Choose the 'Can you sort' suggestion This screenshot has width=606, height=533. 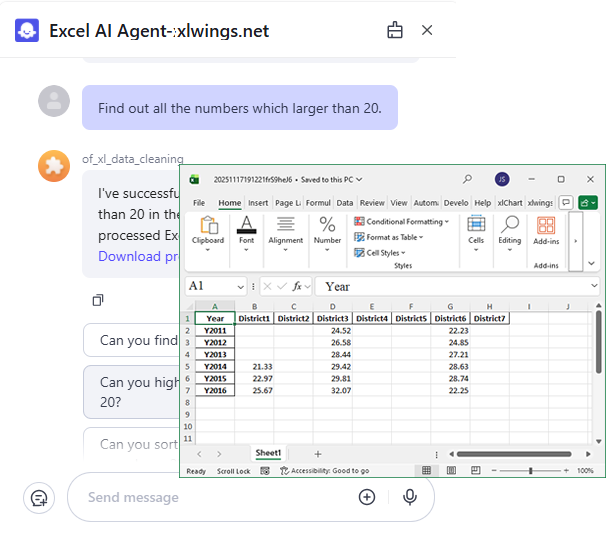point(131,444)
